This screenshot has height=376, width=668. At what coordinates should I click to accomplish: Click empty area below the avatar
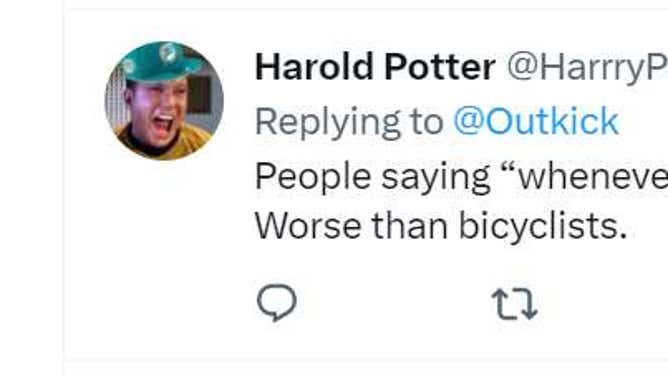(x=164, y=255)
